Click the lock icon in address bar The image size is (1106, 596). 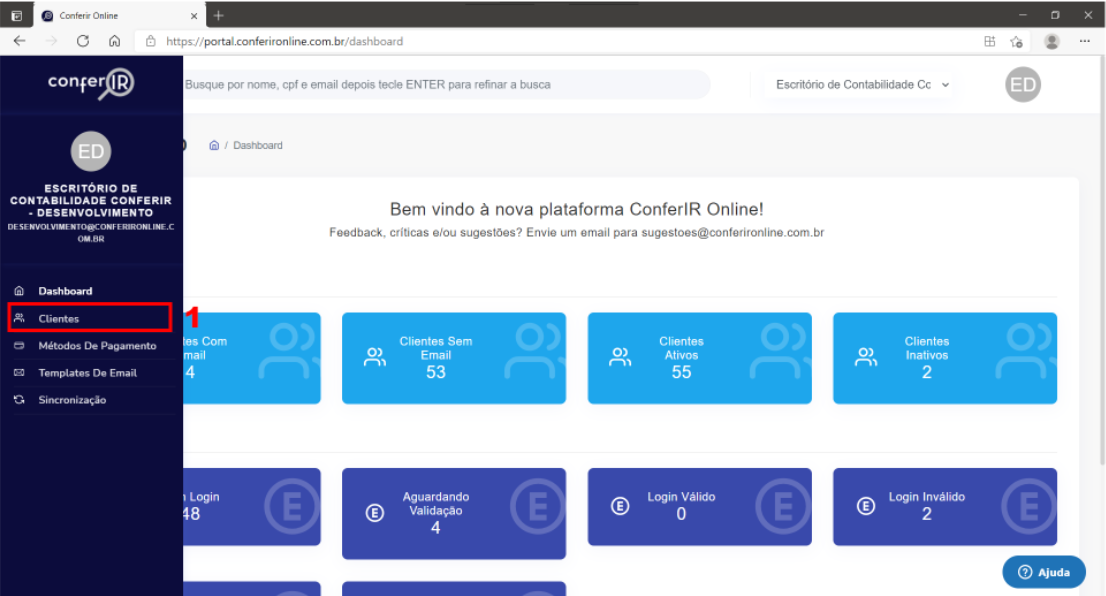(150, 41)
